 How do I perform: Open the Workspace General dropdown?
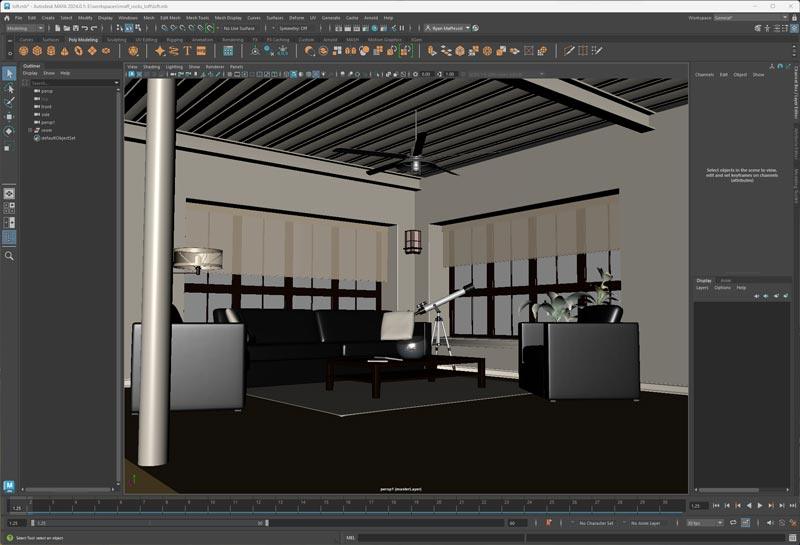click(742, 18)
